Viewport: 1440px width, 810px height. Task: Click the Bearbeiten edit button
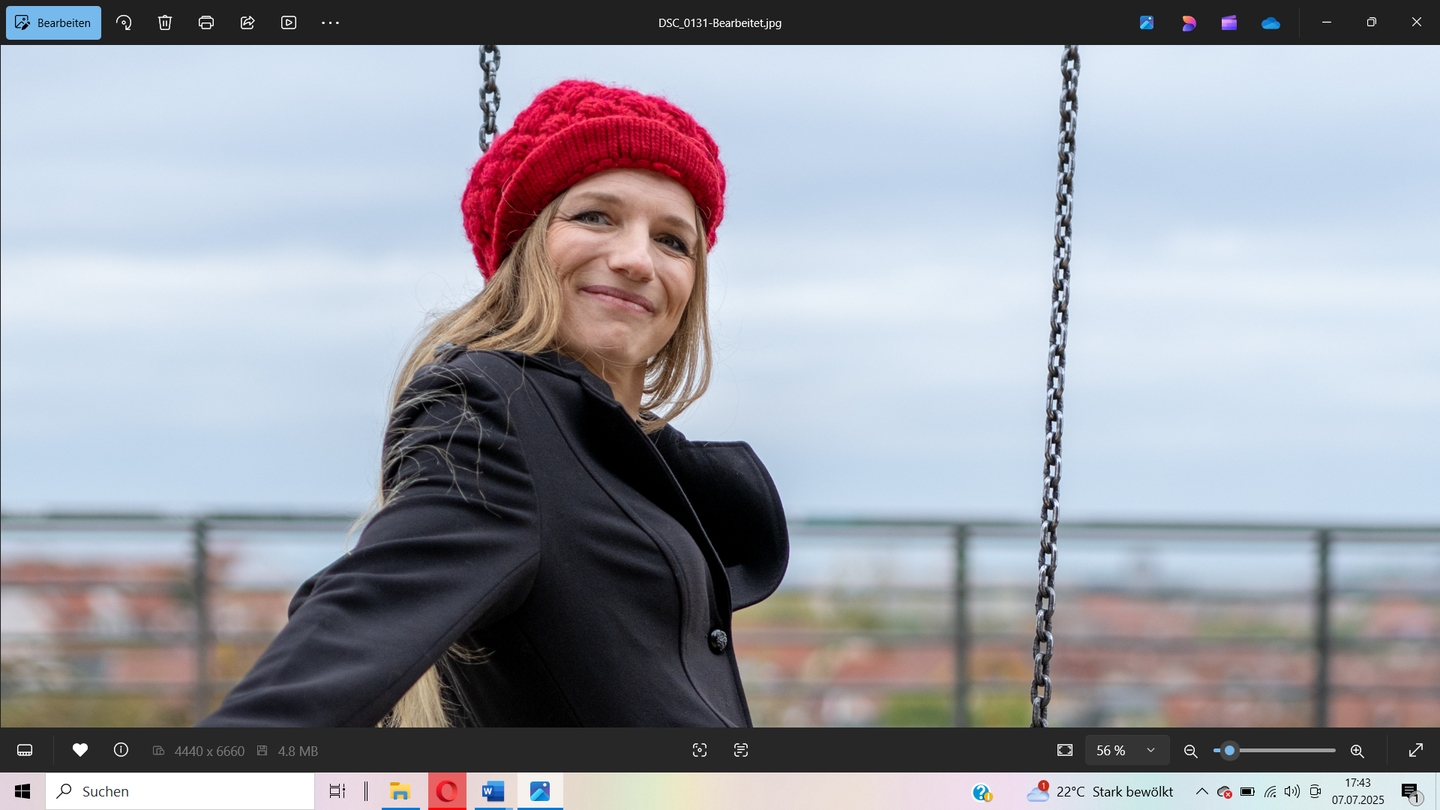click(54, 23)
